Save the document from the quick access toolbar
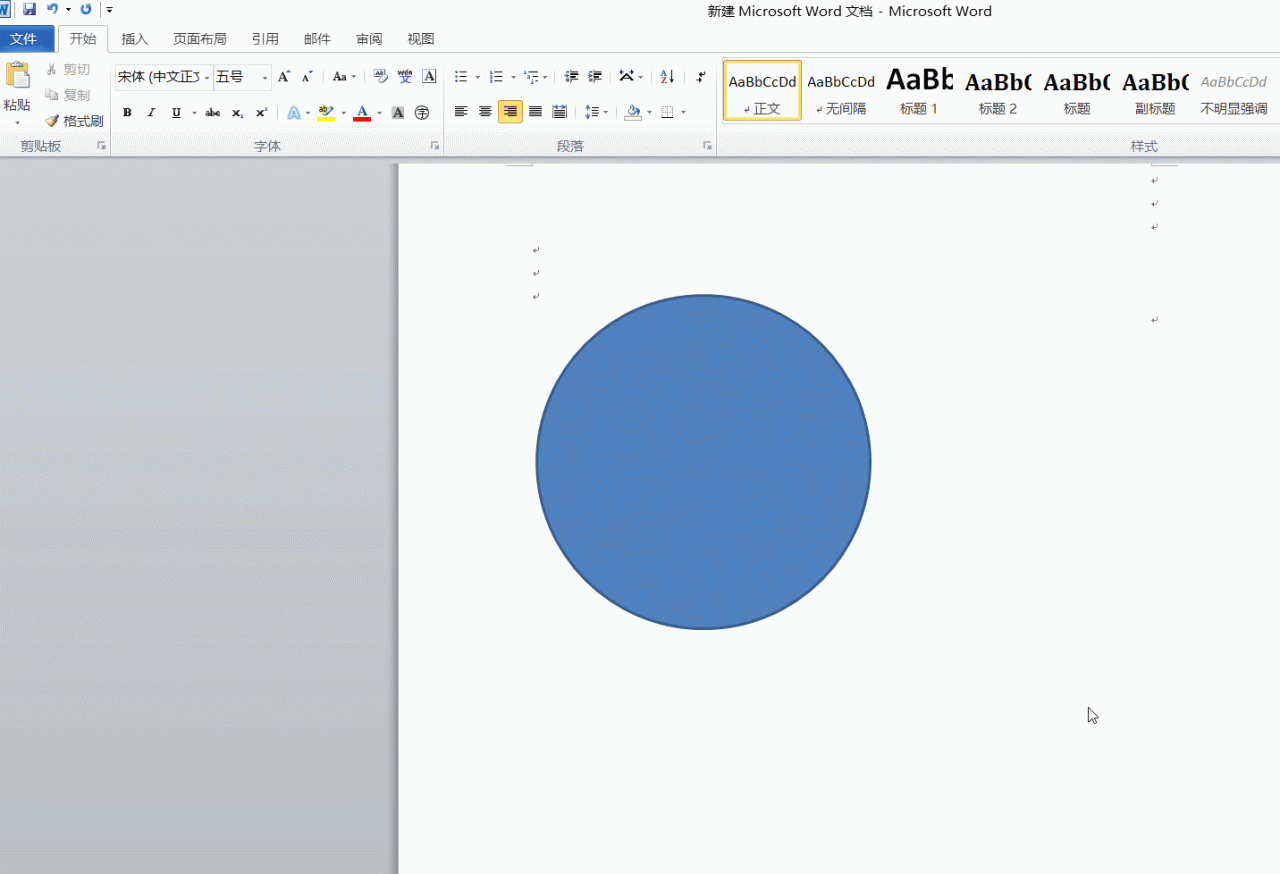This screenshot has width=1280, height=874. coord(29,9)
